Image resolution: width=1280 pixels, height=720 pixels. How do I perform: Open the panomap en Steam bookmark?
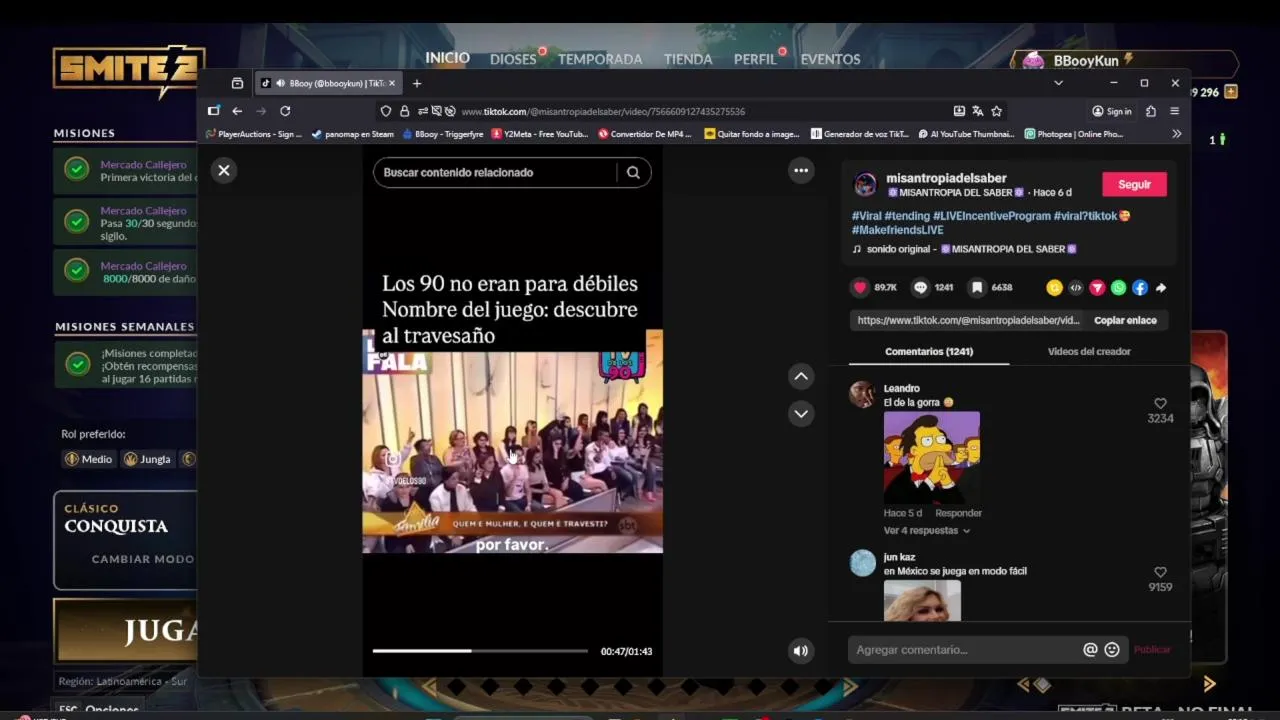(353, 134)
